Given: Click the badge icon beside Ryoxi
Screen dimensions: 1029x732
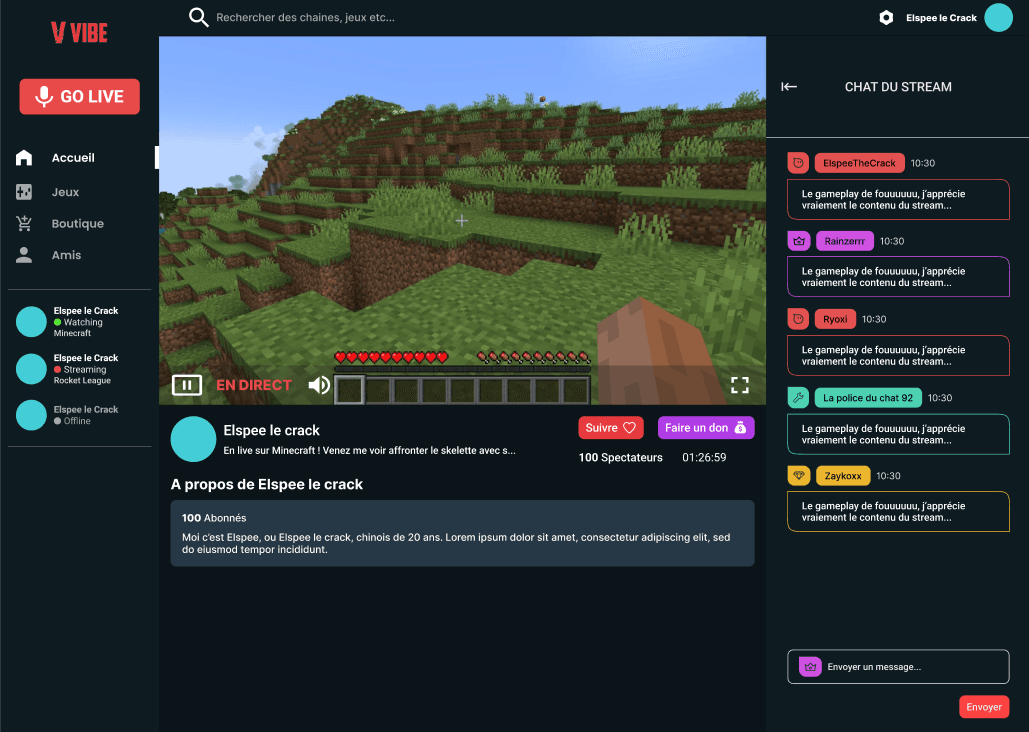Looking at the screenshot, I should click(x=798, y=319).
